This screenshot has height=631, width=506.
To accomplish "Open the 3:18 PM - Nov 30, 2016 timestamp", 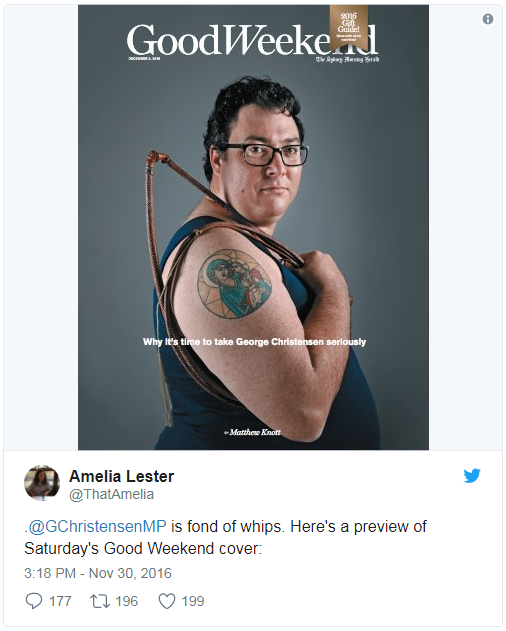I will tap(98, 573).
